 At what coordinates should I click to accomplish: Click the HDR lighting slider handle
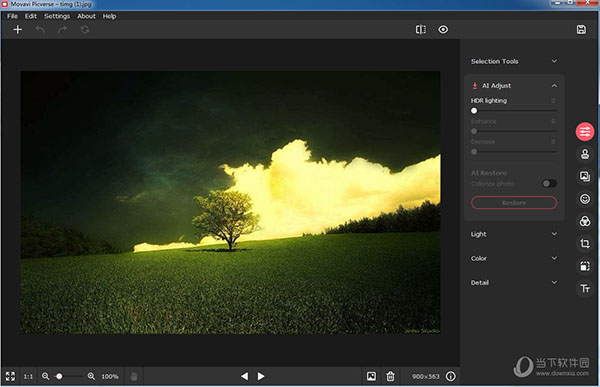(x=474, y=111)
